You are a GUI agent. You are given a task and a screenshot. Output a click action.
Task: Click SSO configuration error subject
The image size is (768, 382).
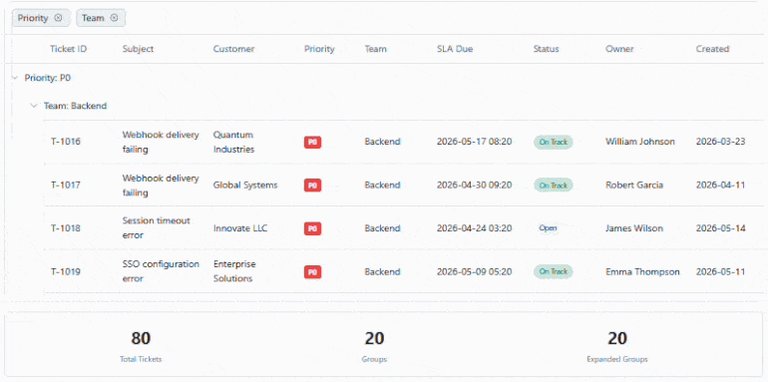tap(161, 271)
